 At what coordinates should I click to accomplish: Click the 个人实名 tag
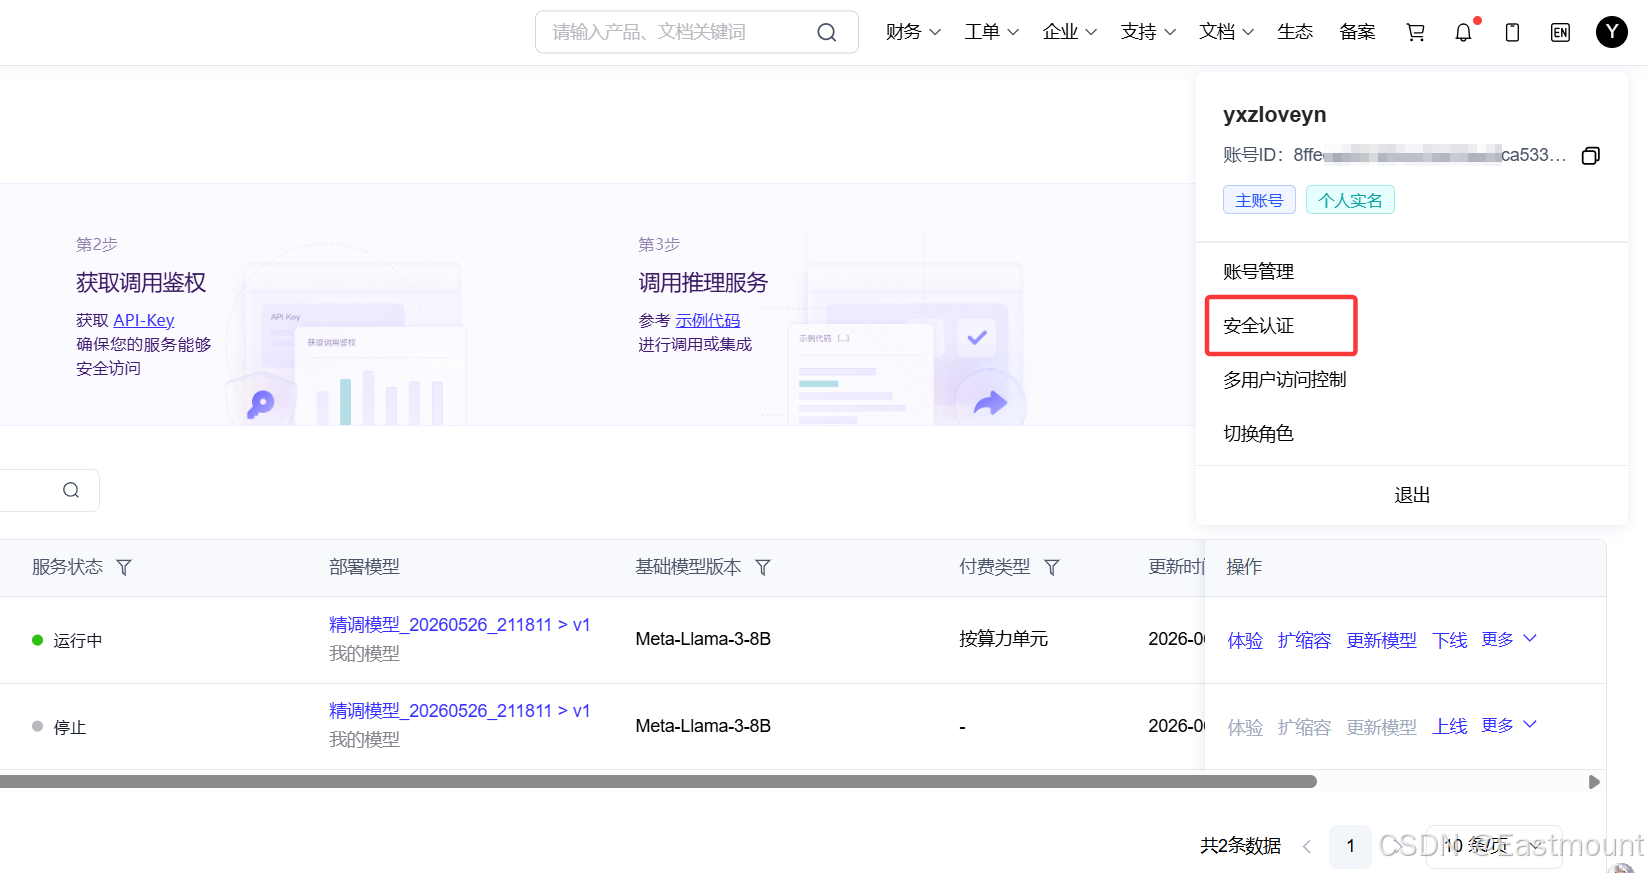pos(1350,200)
